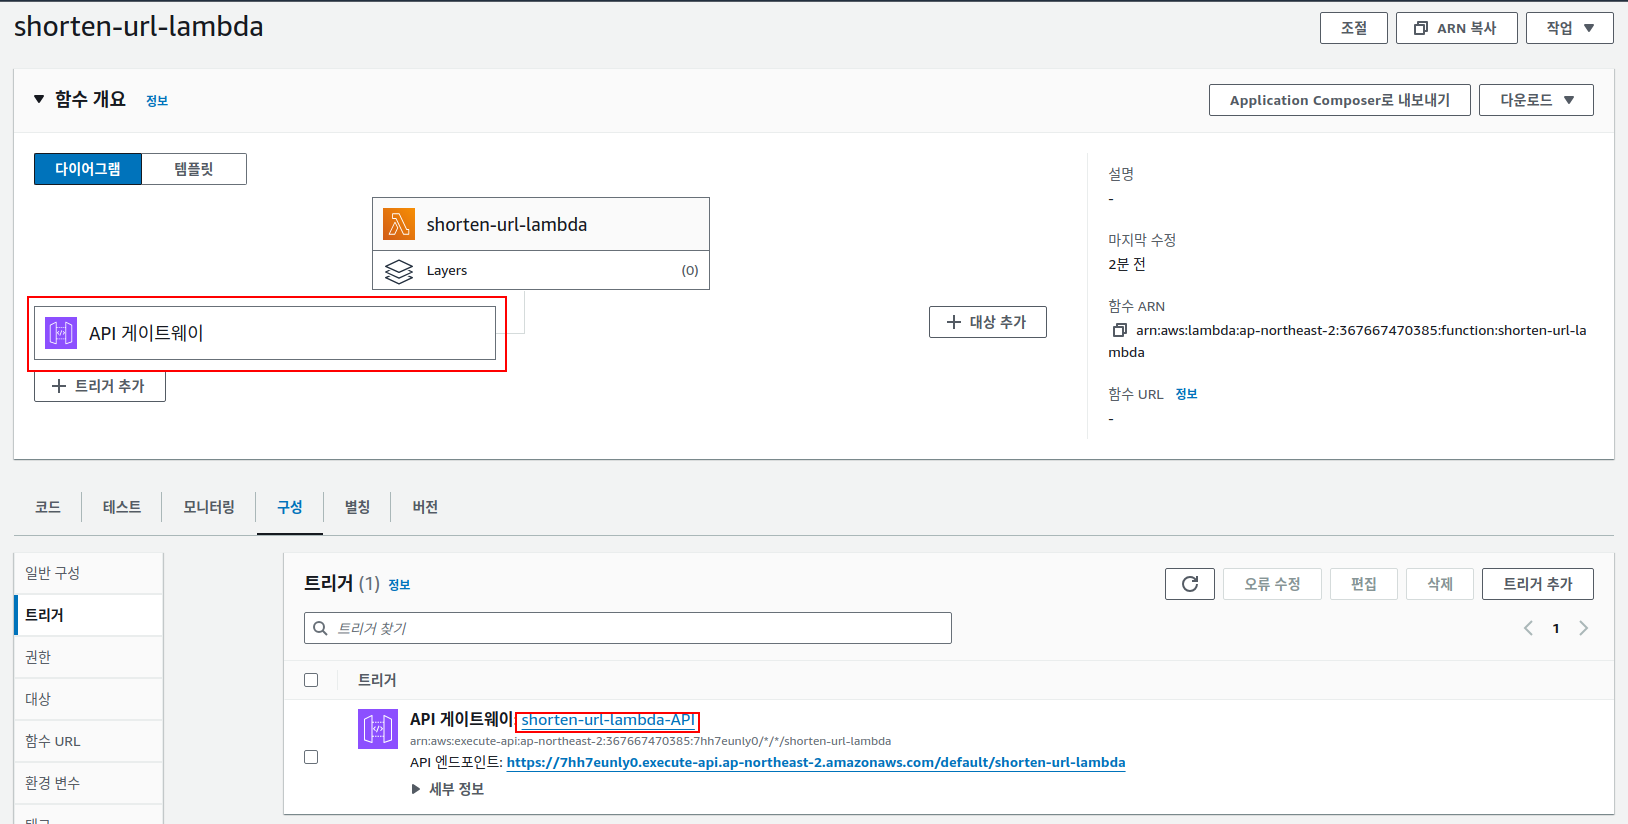Click the search magnifier icon
The height and width of the screenshot is (824, 1628).
tap(321, 628)
